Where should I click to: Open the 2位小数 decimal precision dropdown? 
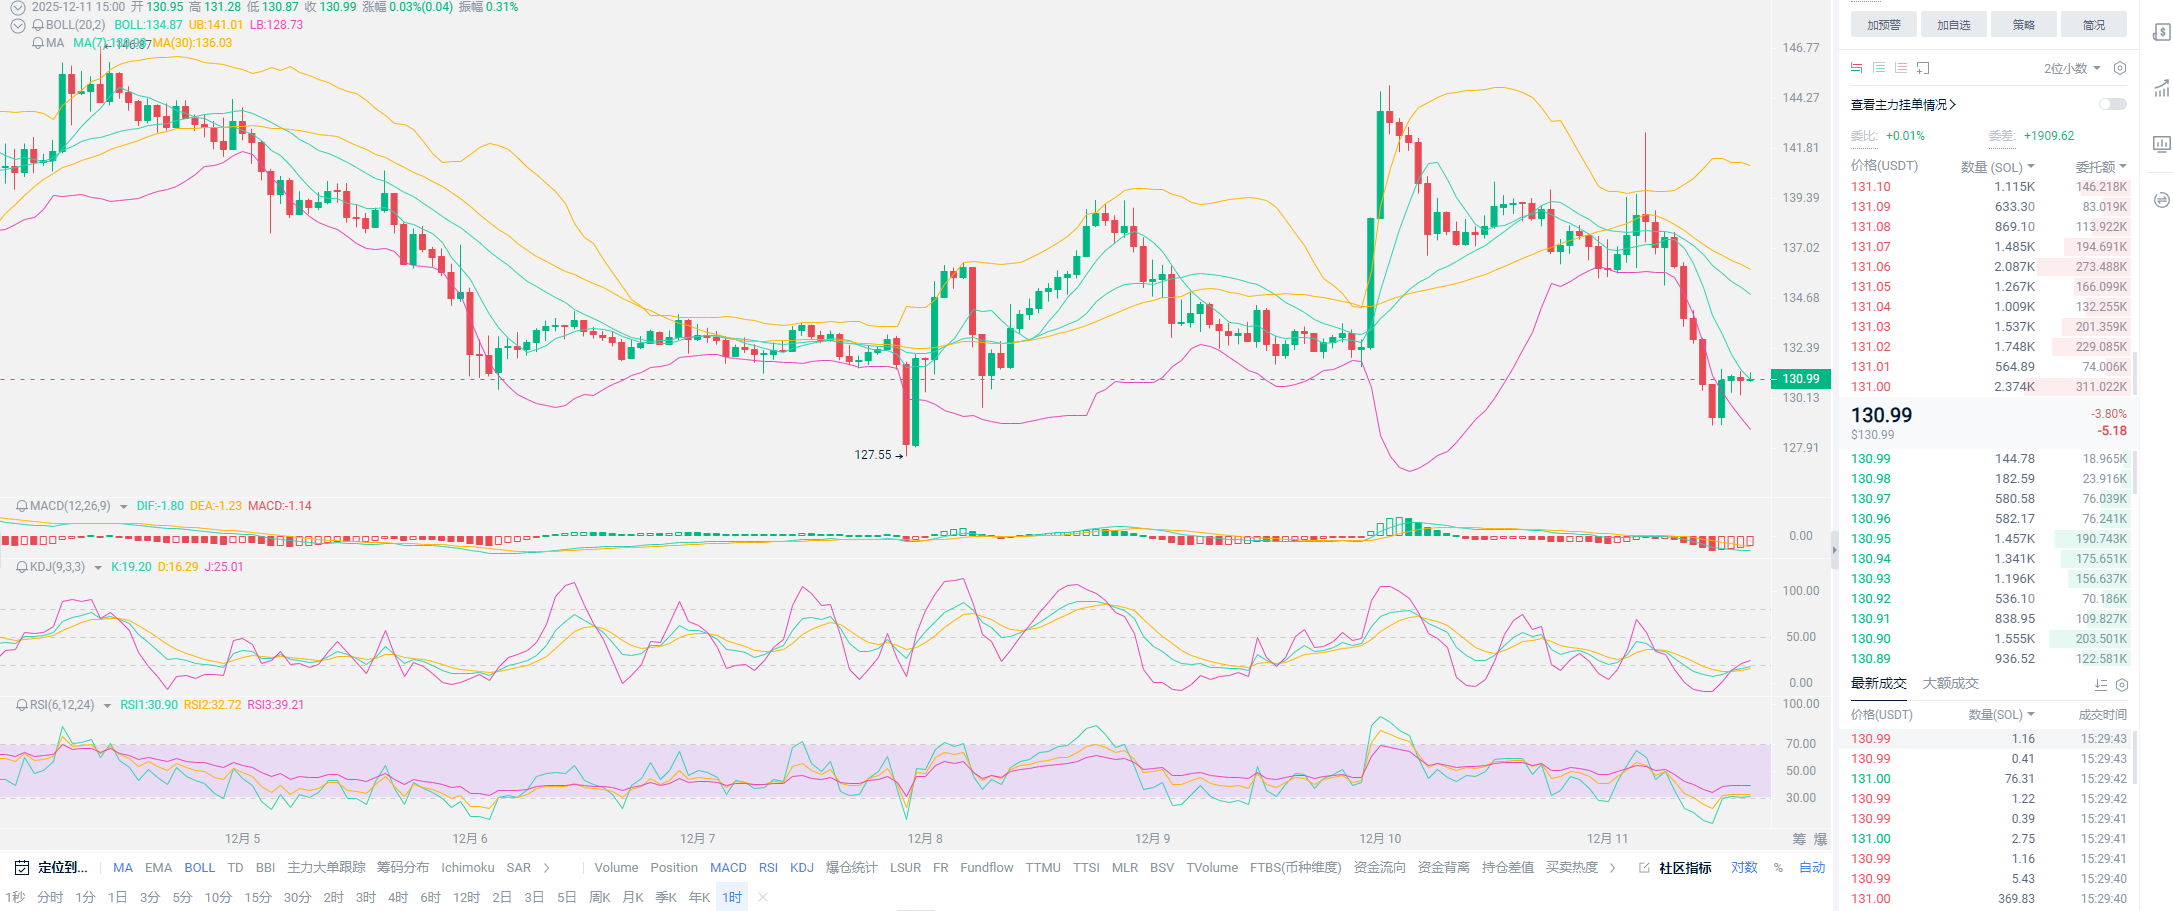pos(2071,68)
